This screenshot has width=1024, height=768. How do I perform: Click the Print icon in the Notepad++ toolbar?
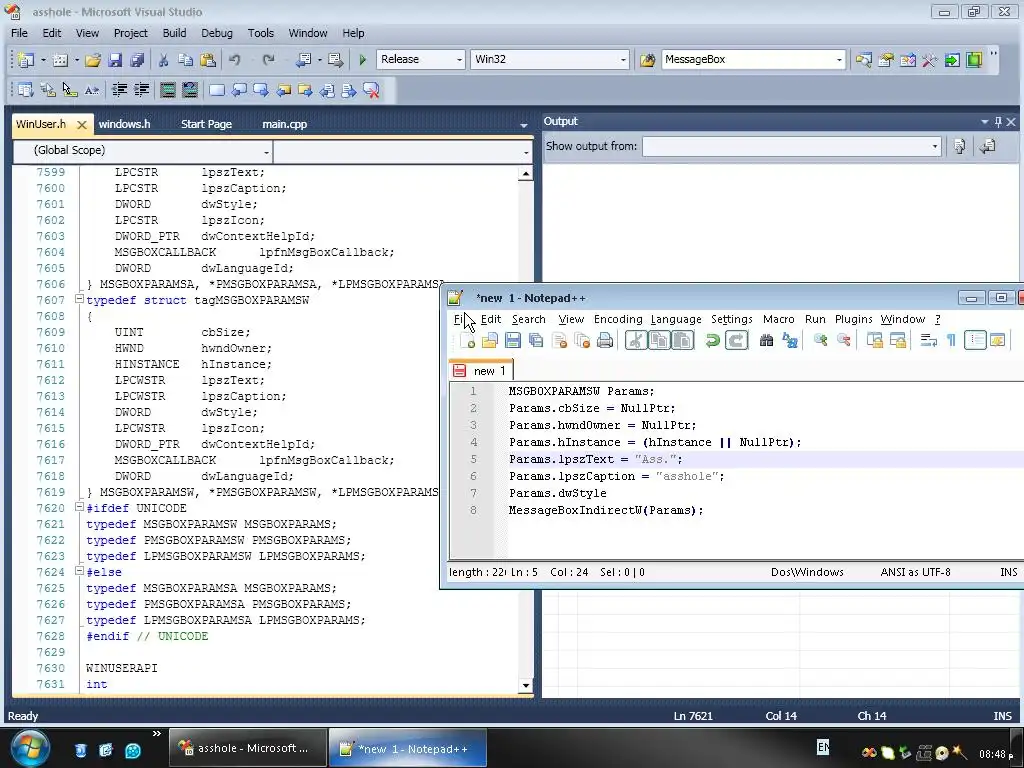605,340
